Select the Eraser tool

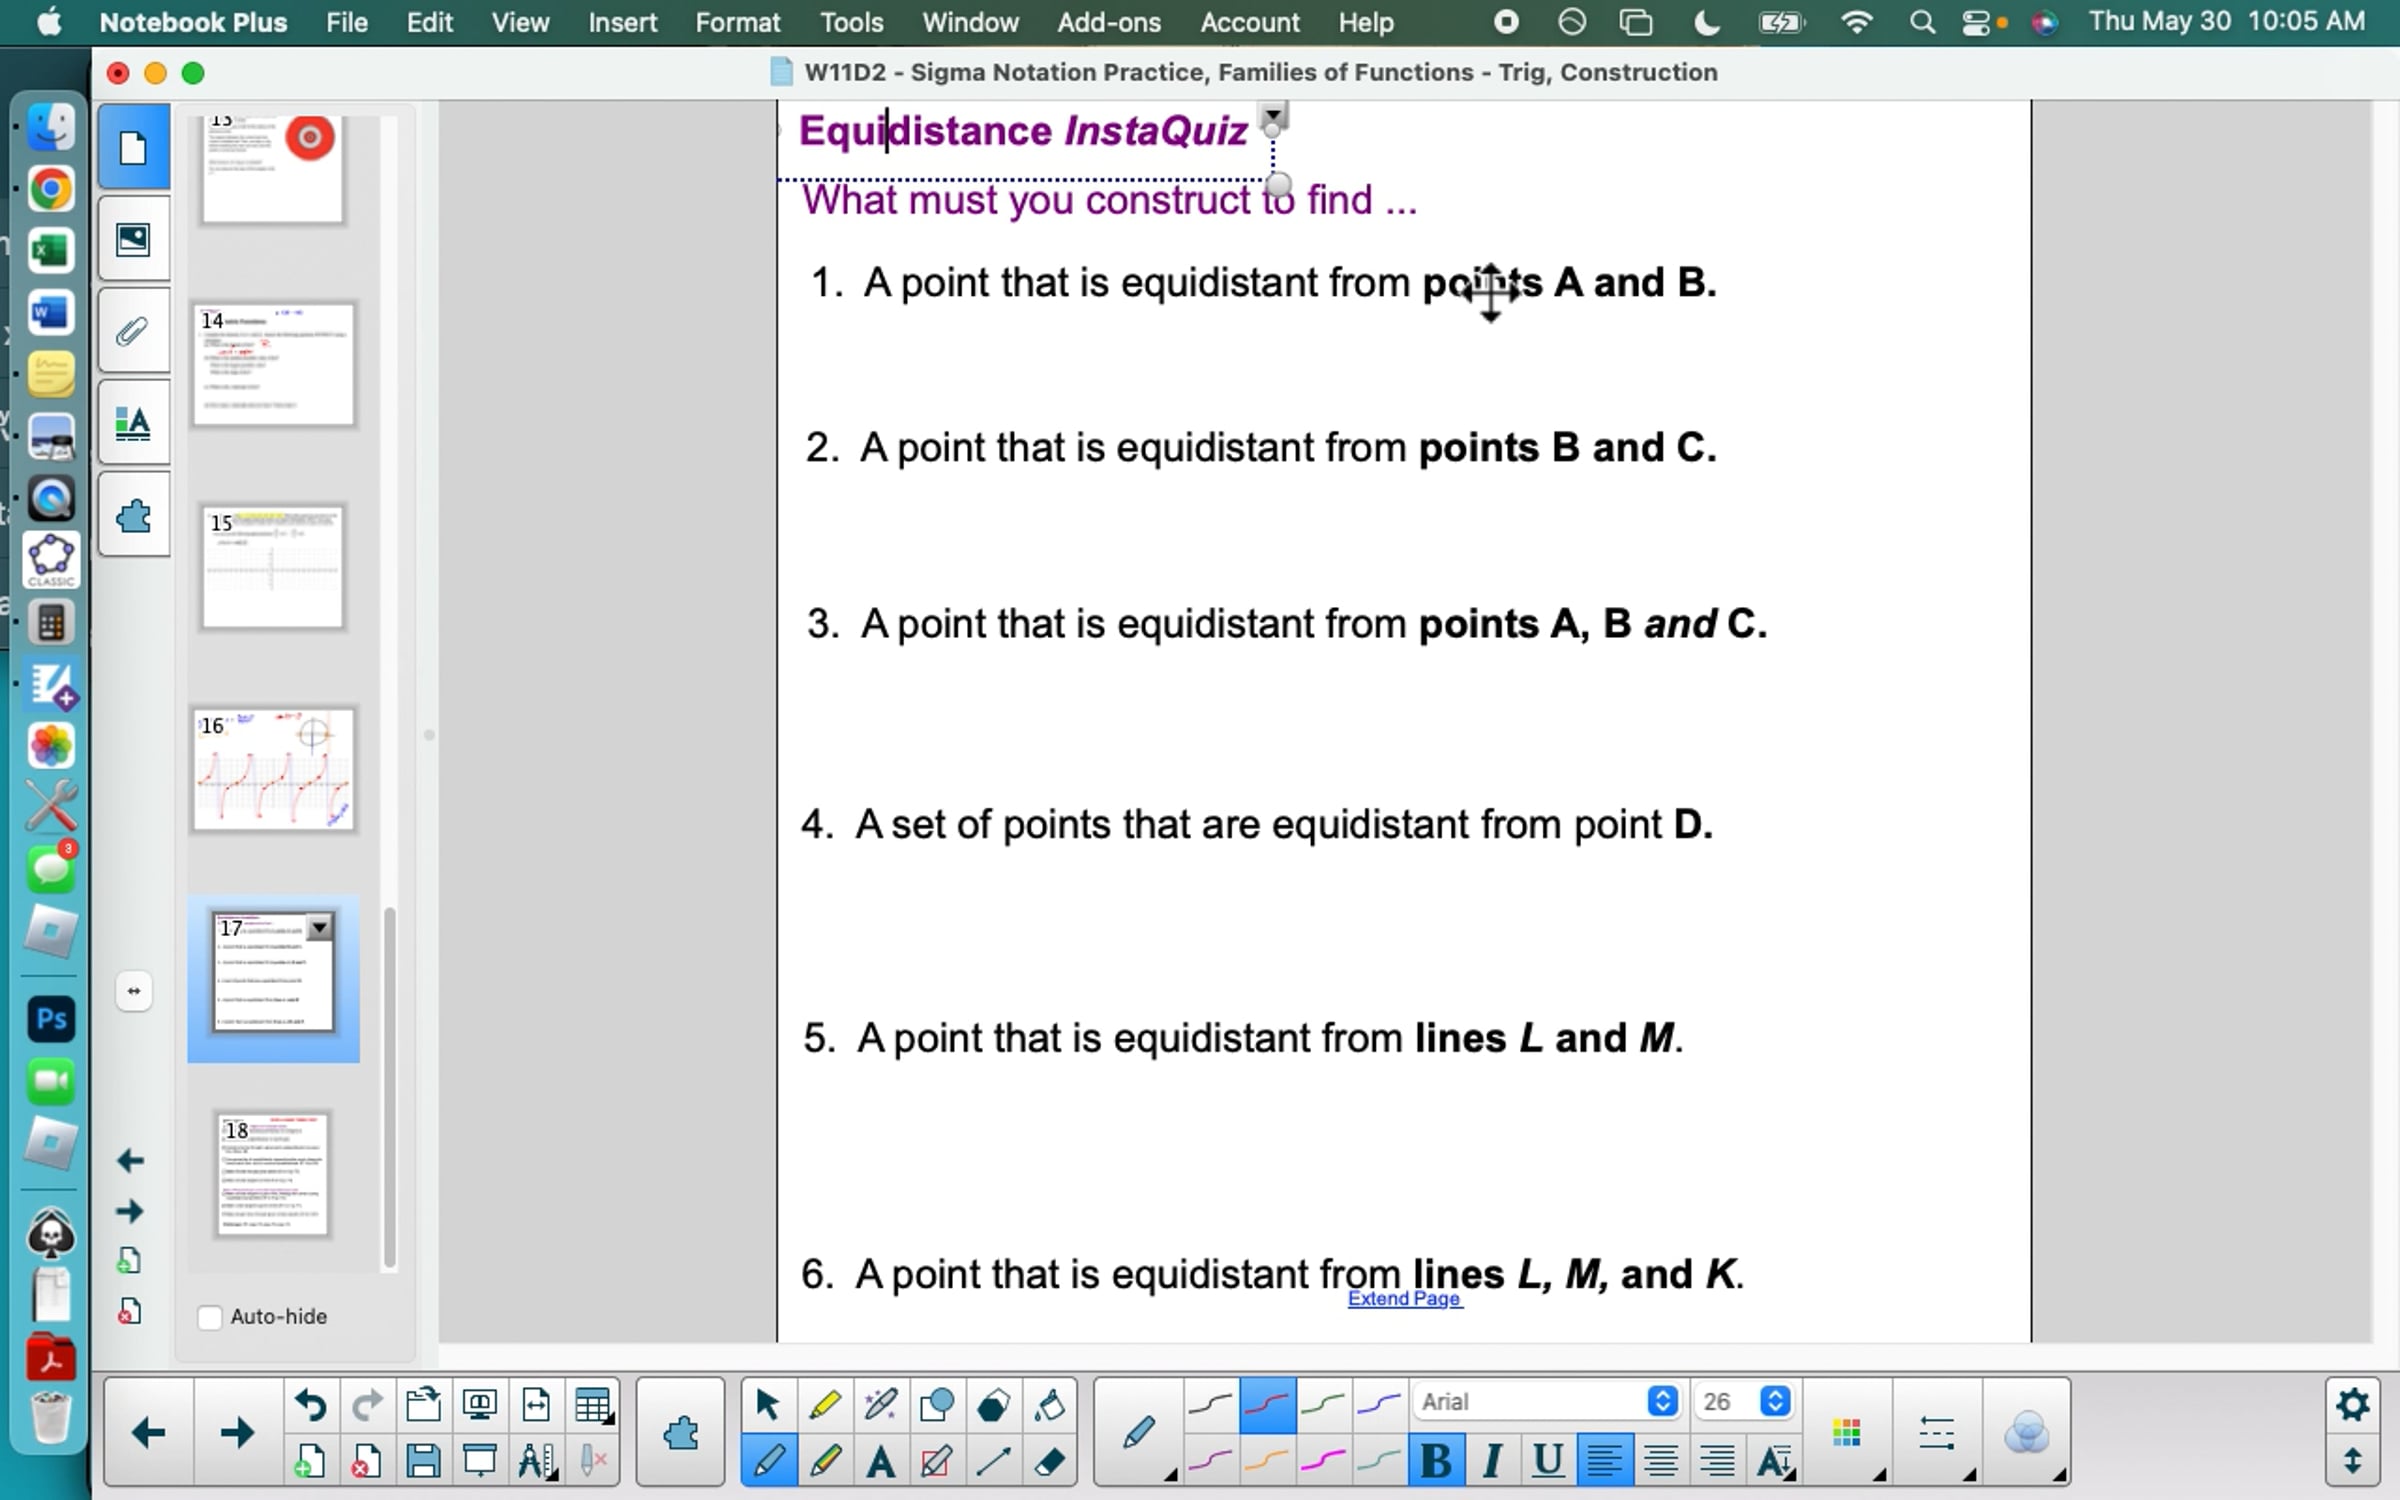pyautogui.click(x=1049, y=1462)
